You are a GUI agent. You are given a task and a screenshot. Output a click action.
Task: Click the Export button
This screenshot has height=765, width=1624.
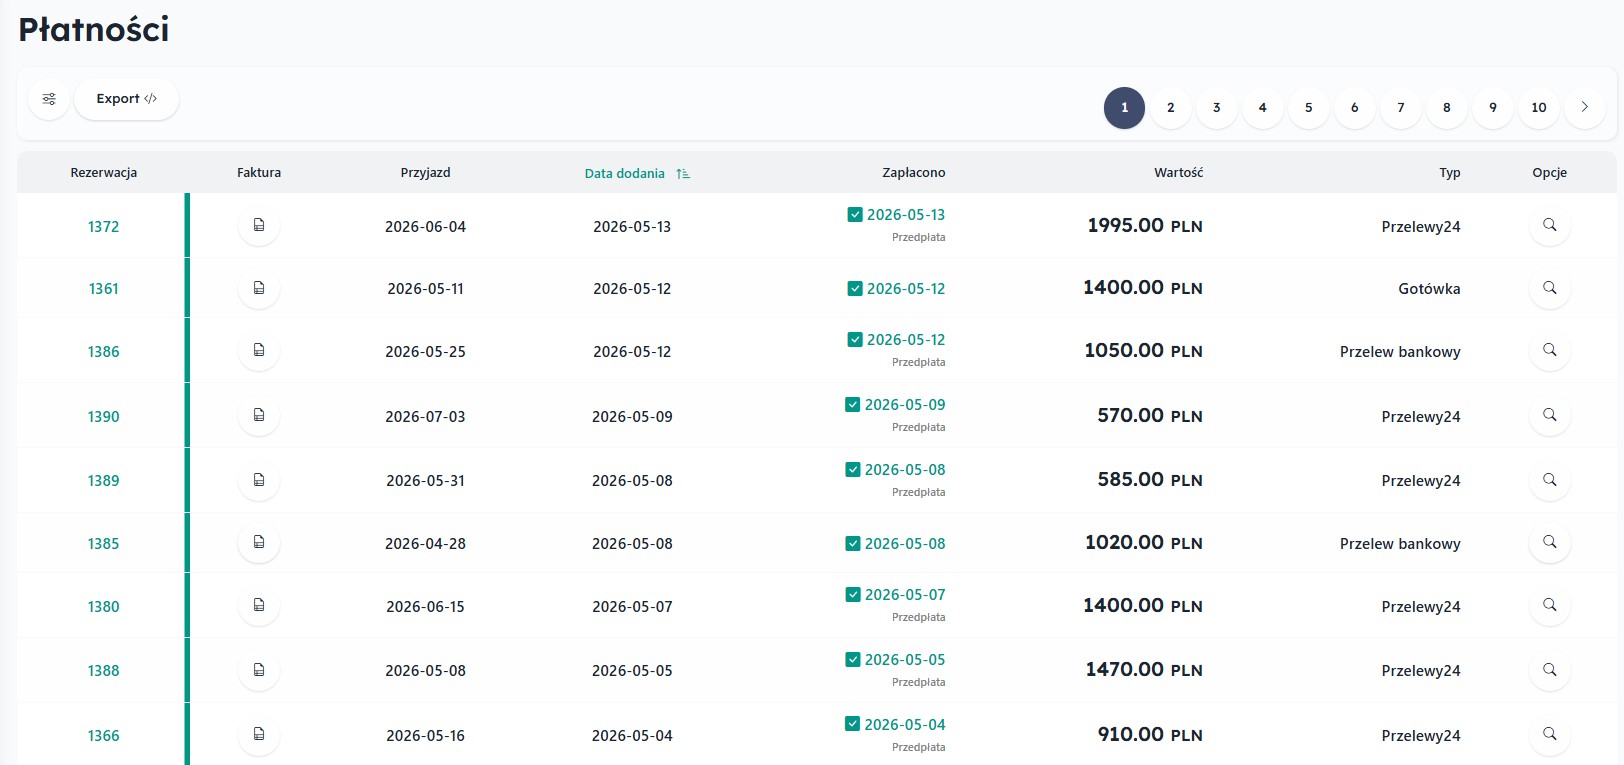click(127, 99)
